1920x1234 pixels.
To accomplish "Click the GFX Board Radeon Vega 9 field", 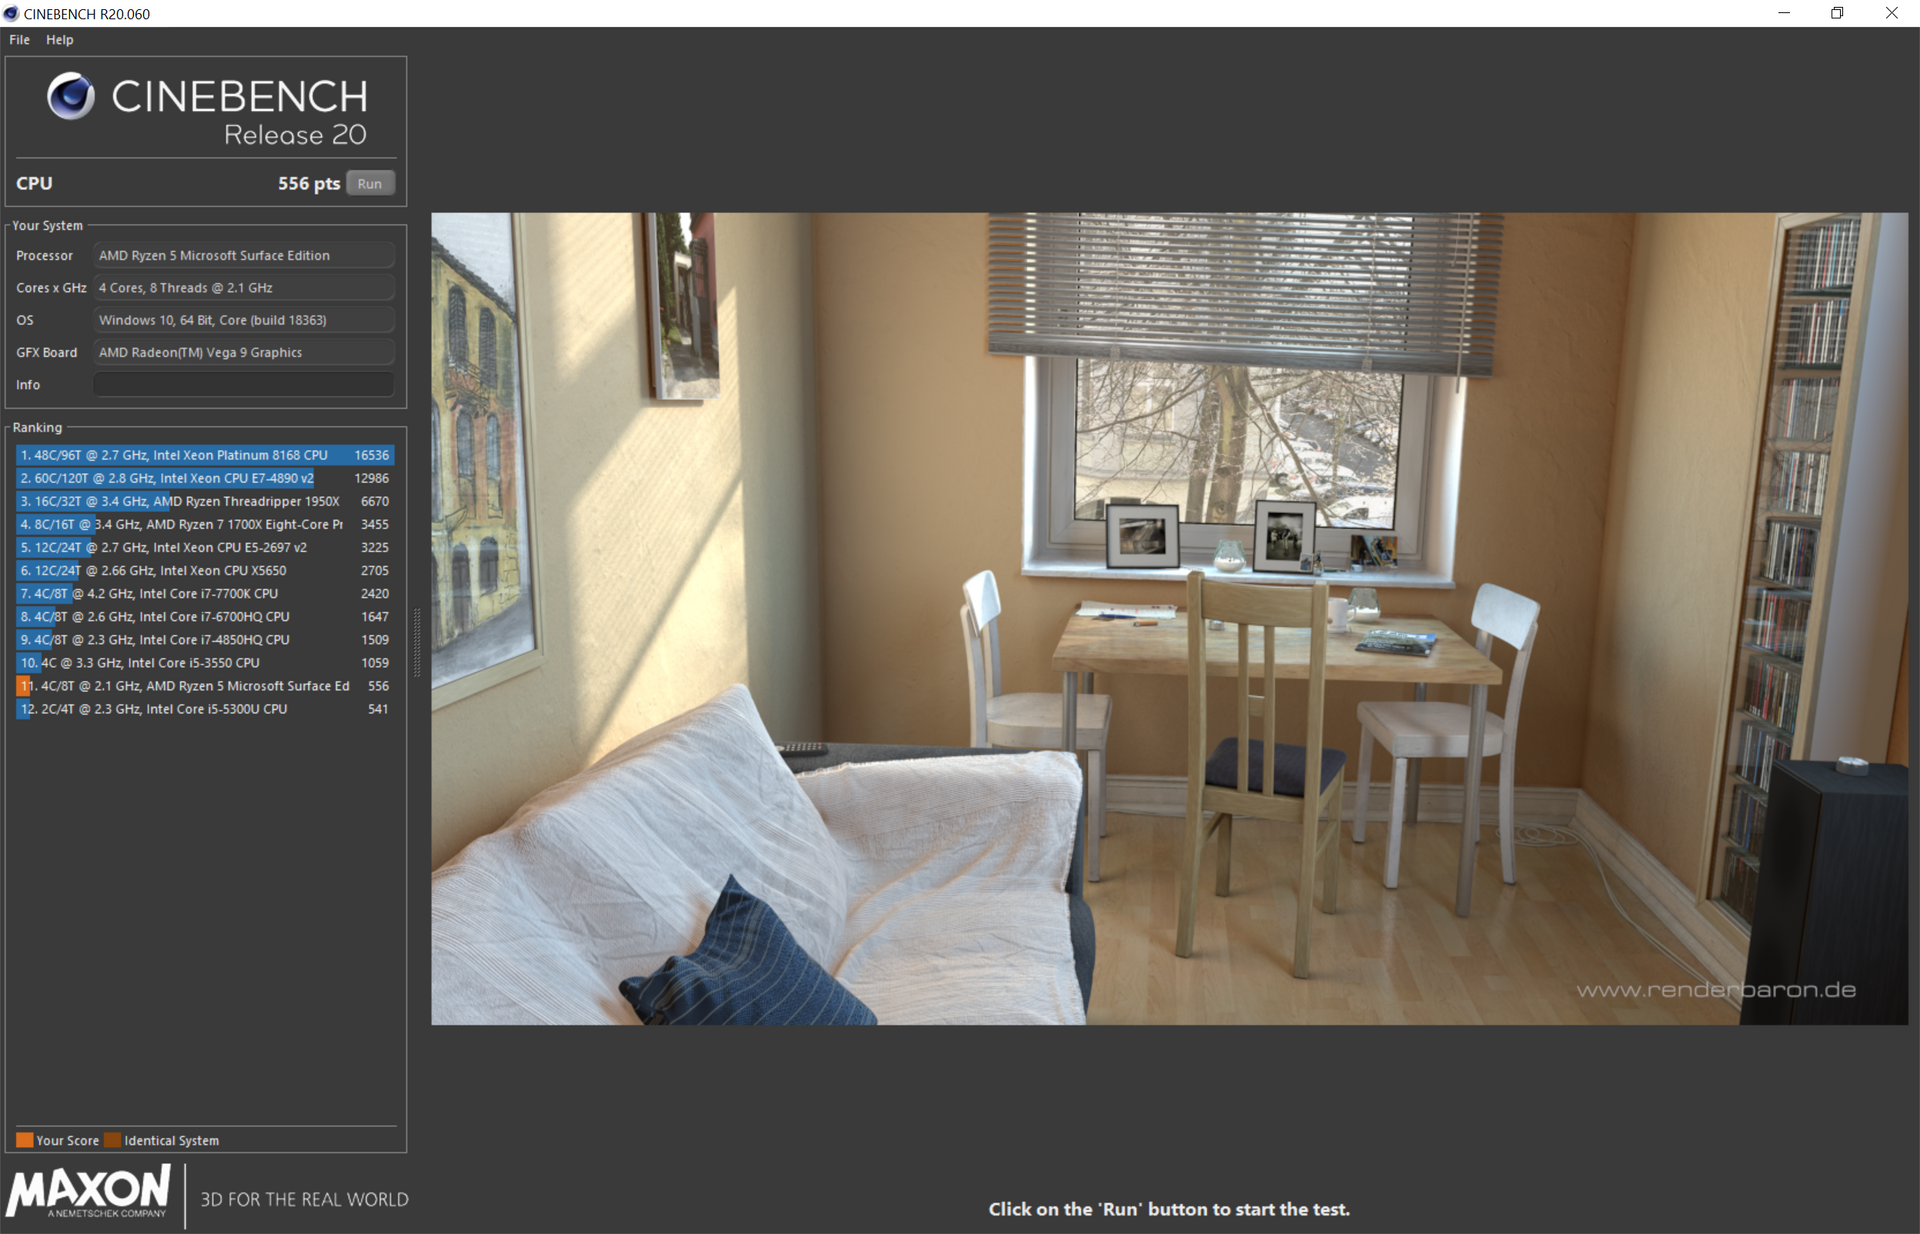I will pyautogui.click(x=243, y=353).
